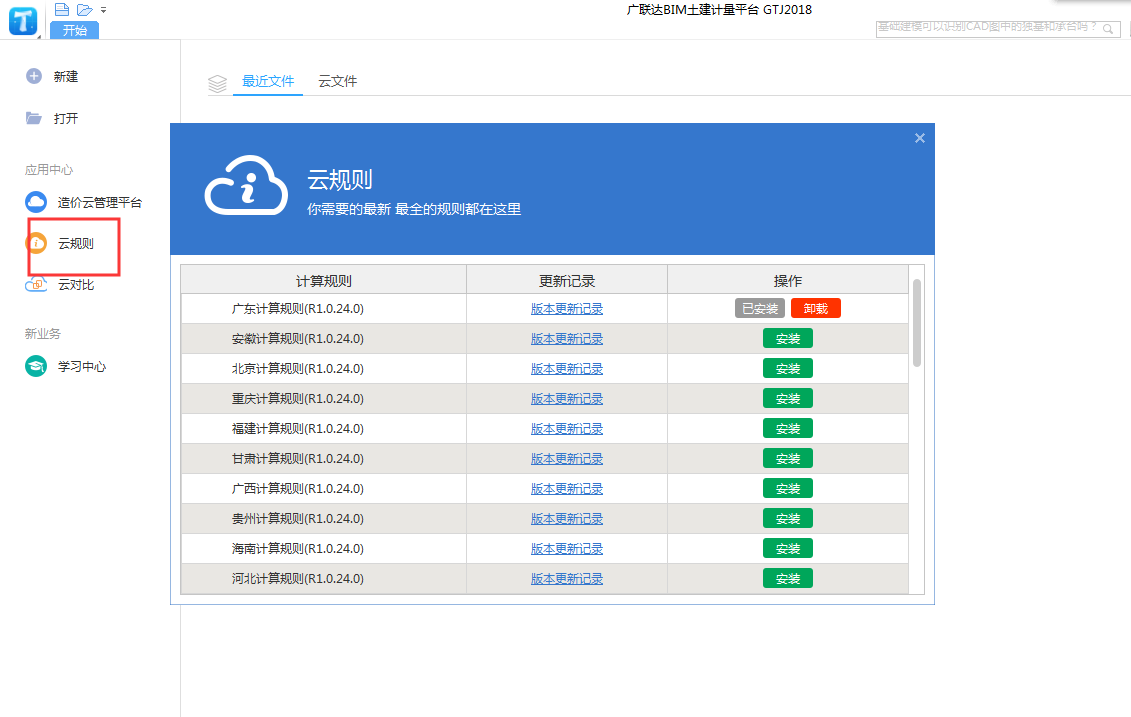Select the 福建计算规则(R1.0.24.0) row name

pyautogui.click(x=298, y=428)
